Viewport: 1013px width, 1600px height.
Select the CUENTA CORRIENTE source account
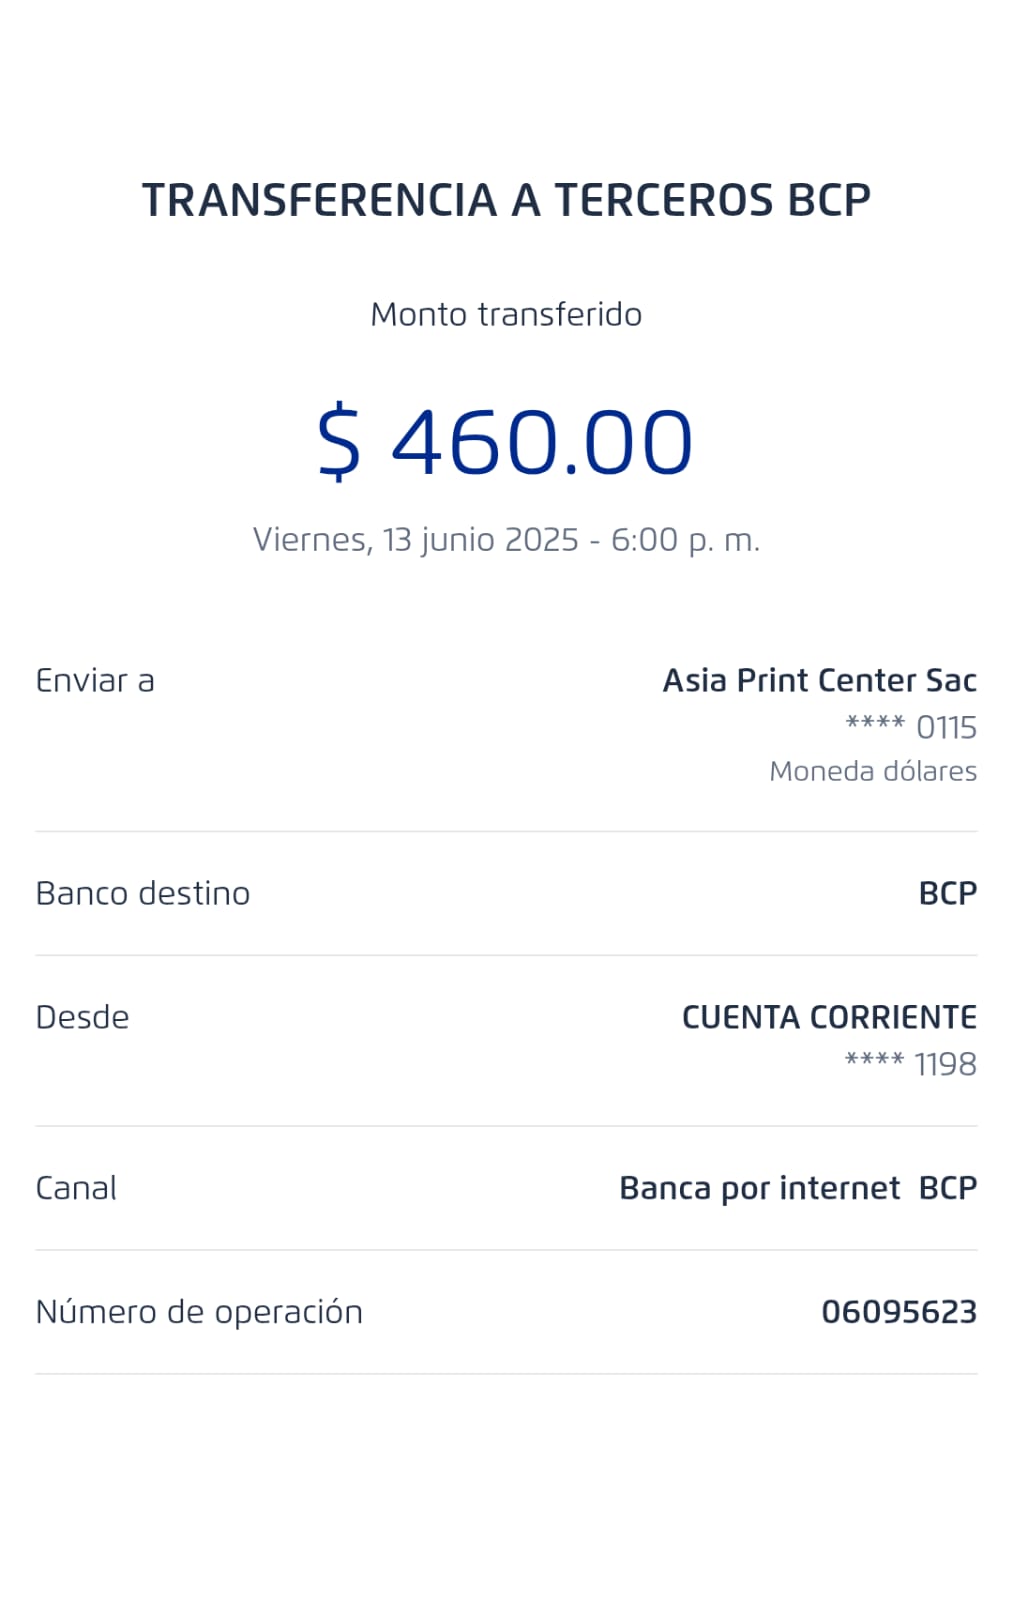click(829, 1017)
